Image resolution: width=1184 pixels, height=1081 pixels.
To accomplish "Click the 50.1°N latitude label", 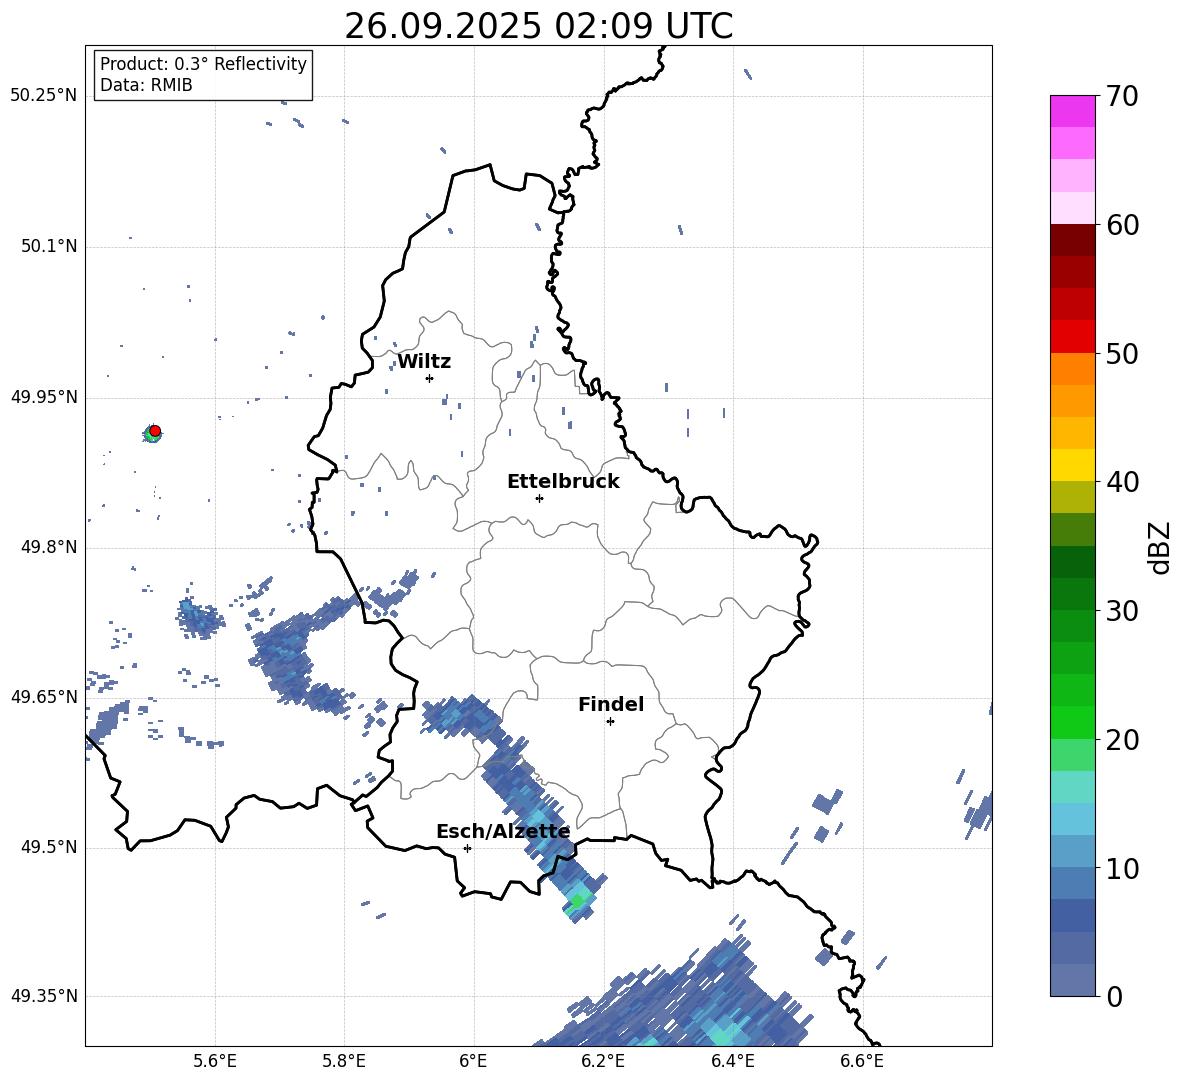I will click(48, 246).
